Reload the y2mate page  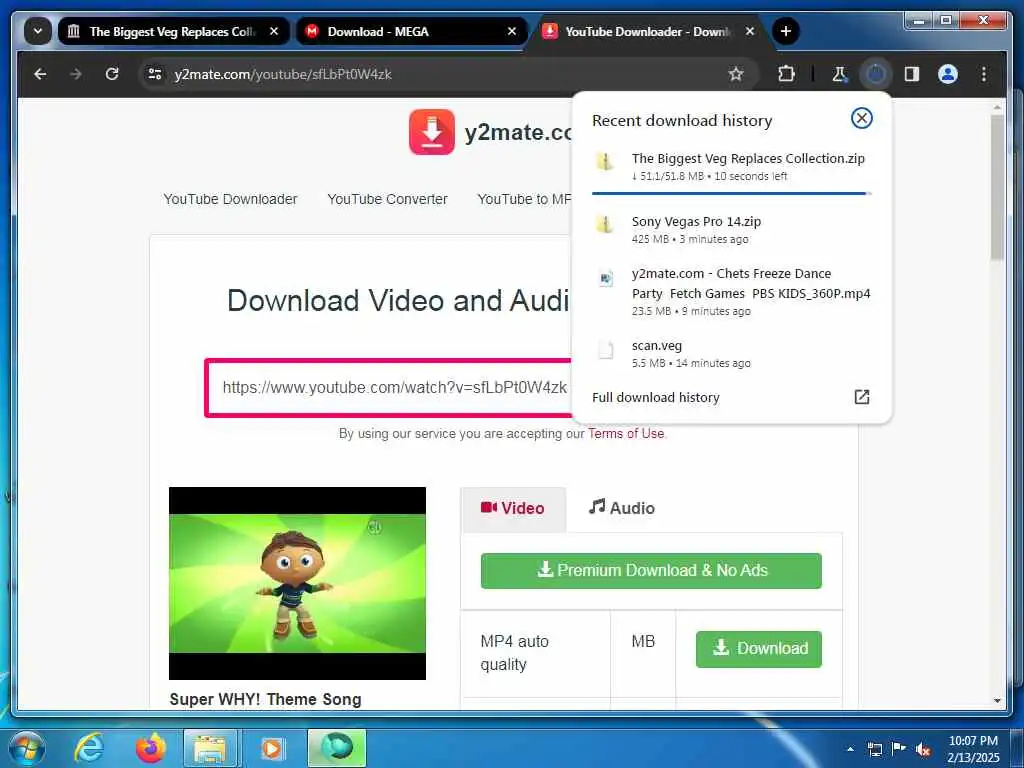pyautogui.click(x=112, y=74)
